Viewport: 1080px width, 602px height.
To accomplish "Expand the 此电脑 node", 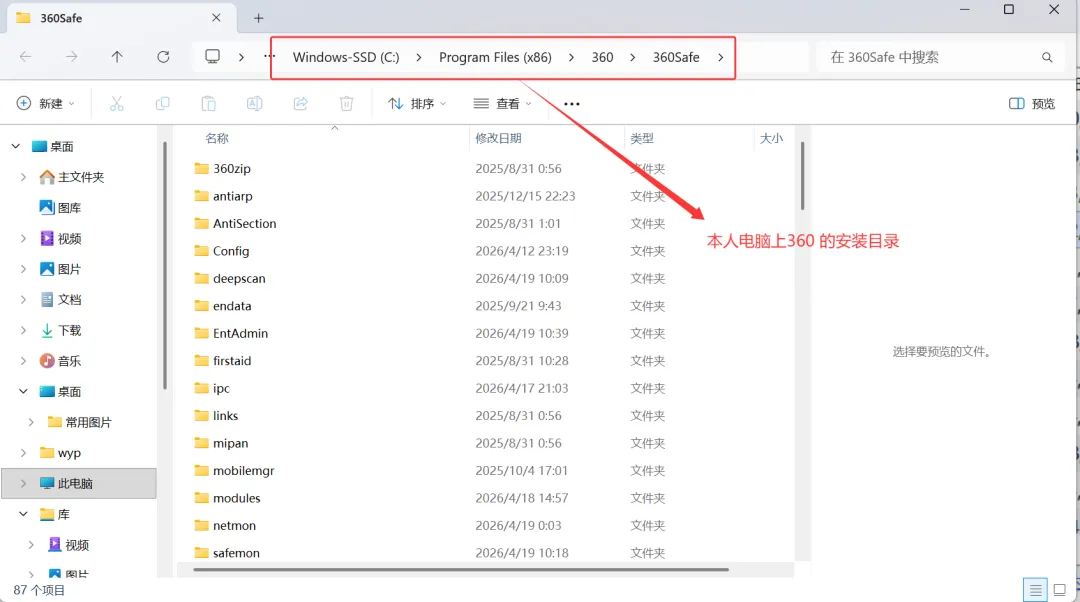I will (x=23, y=484).
